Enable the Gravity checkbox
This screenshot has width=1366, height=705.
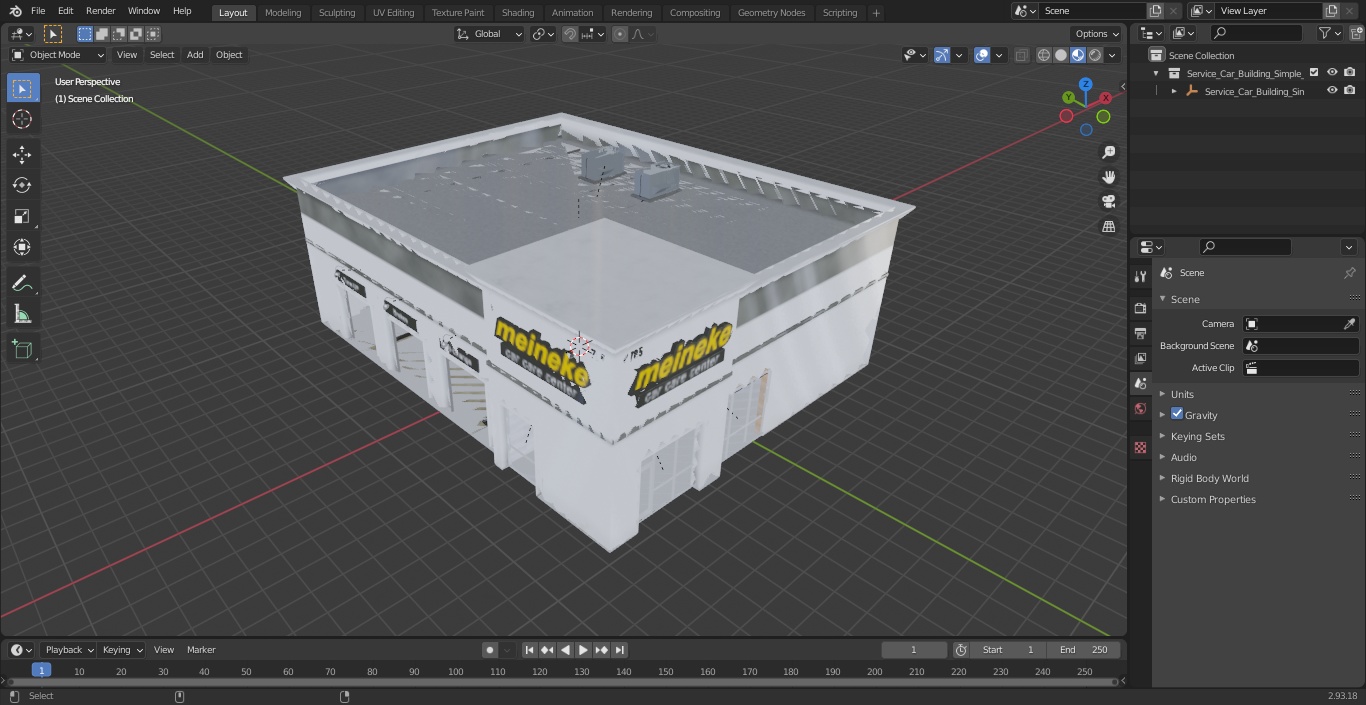point(1177,414)
